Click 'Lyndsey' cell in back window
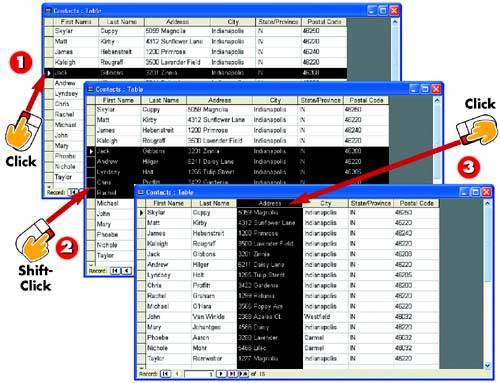Viewport: 500px width, 383px height. (68, 94)
